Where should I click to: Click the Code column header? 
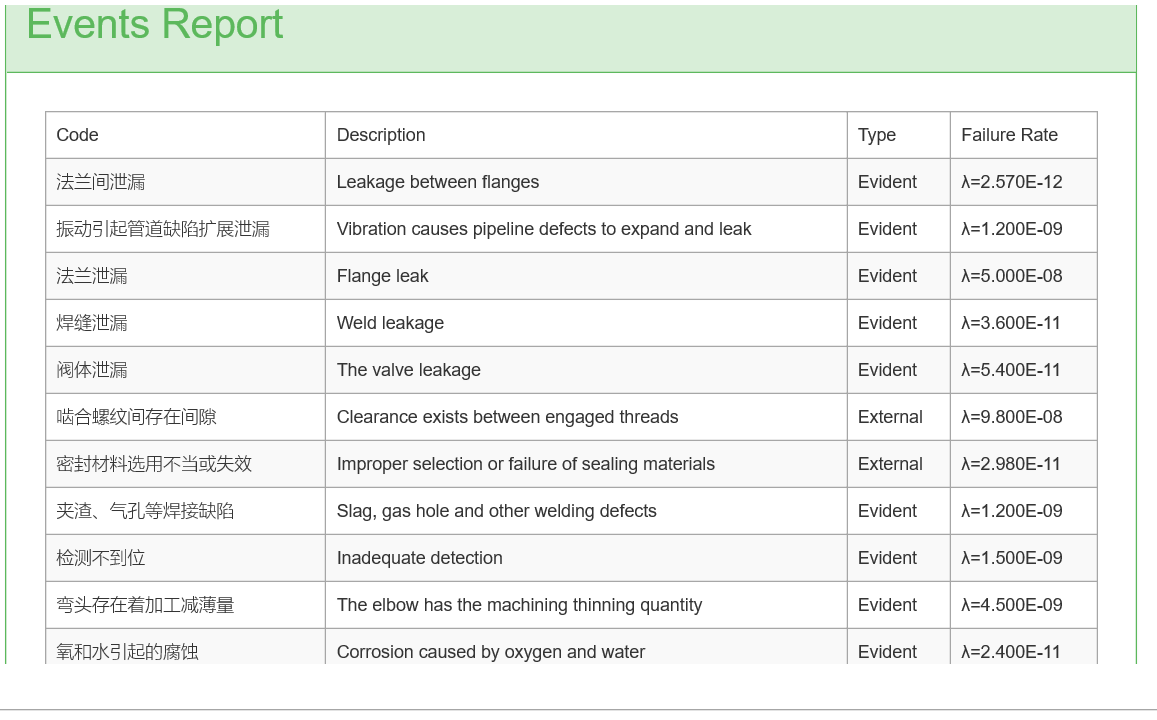coord(78,135)
